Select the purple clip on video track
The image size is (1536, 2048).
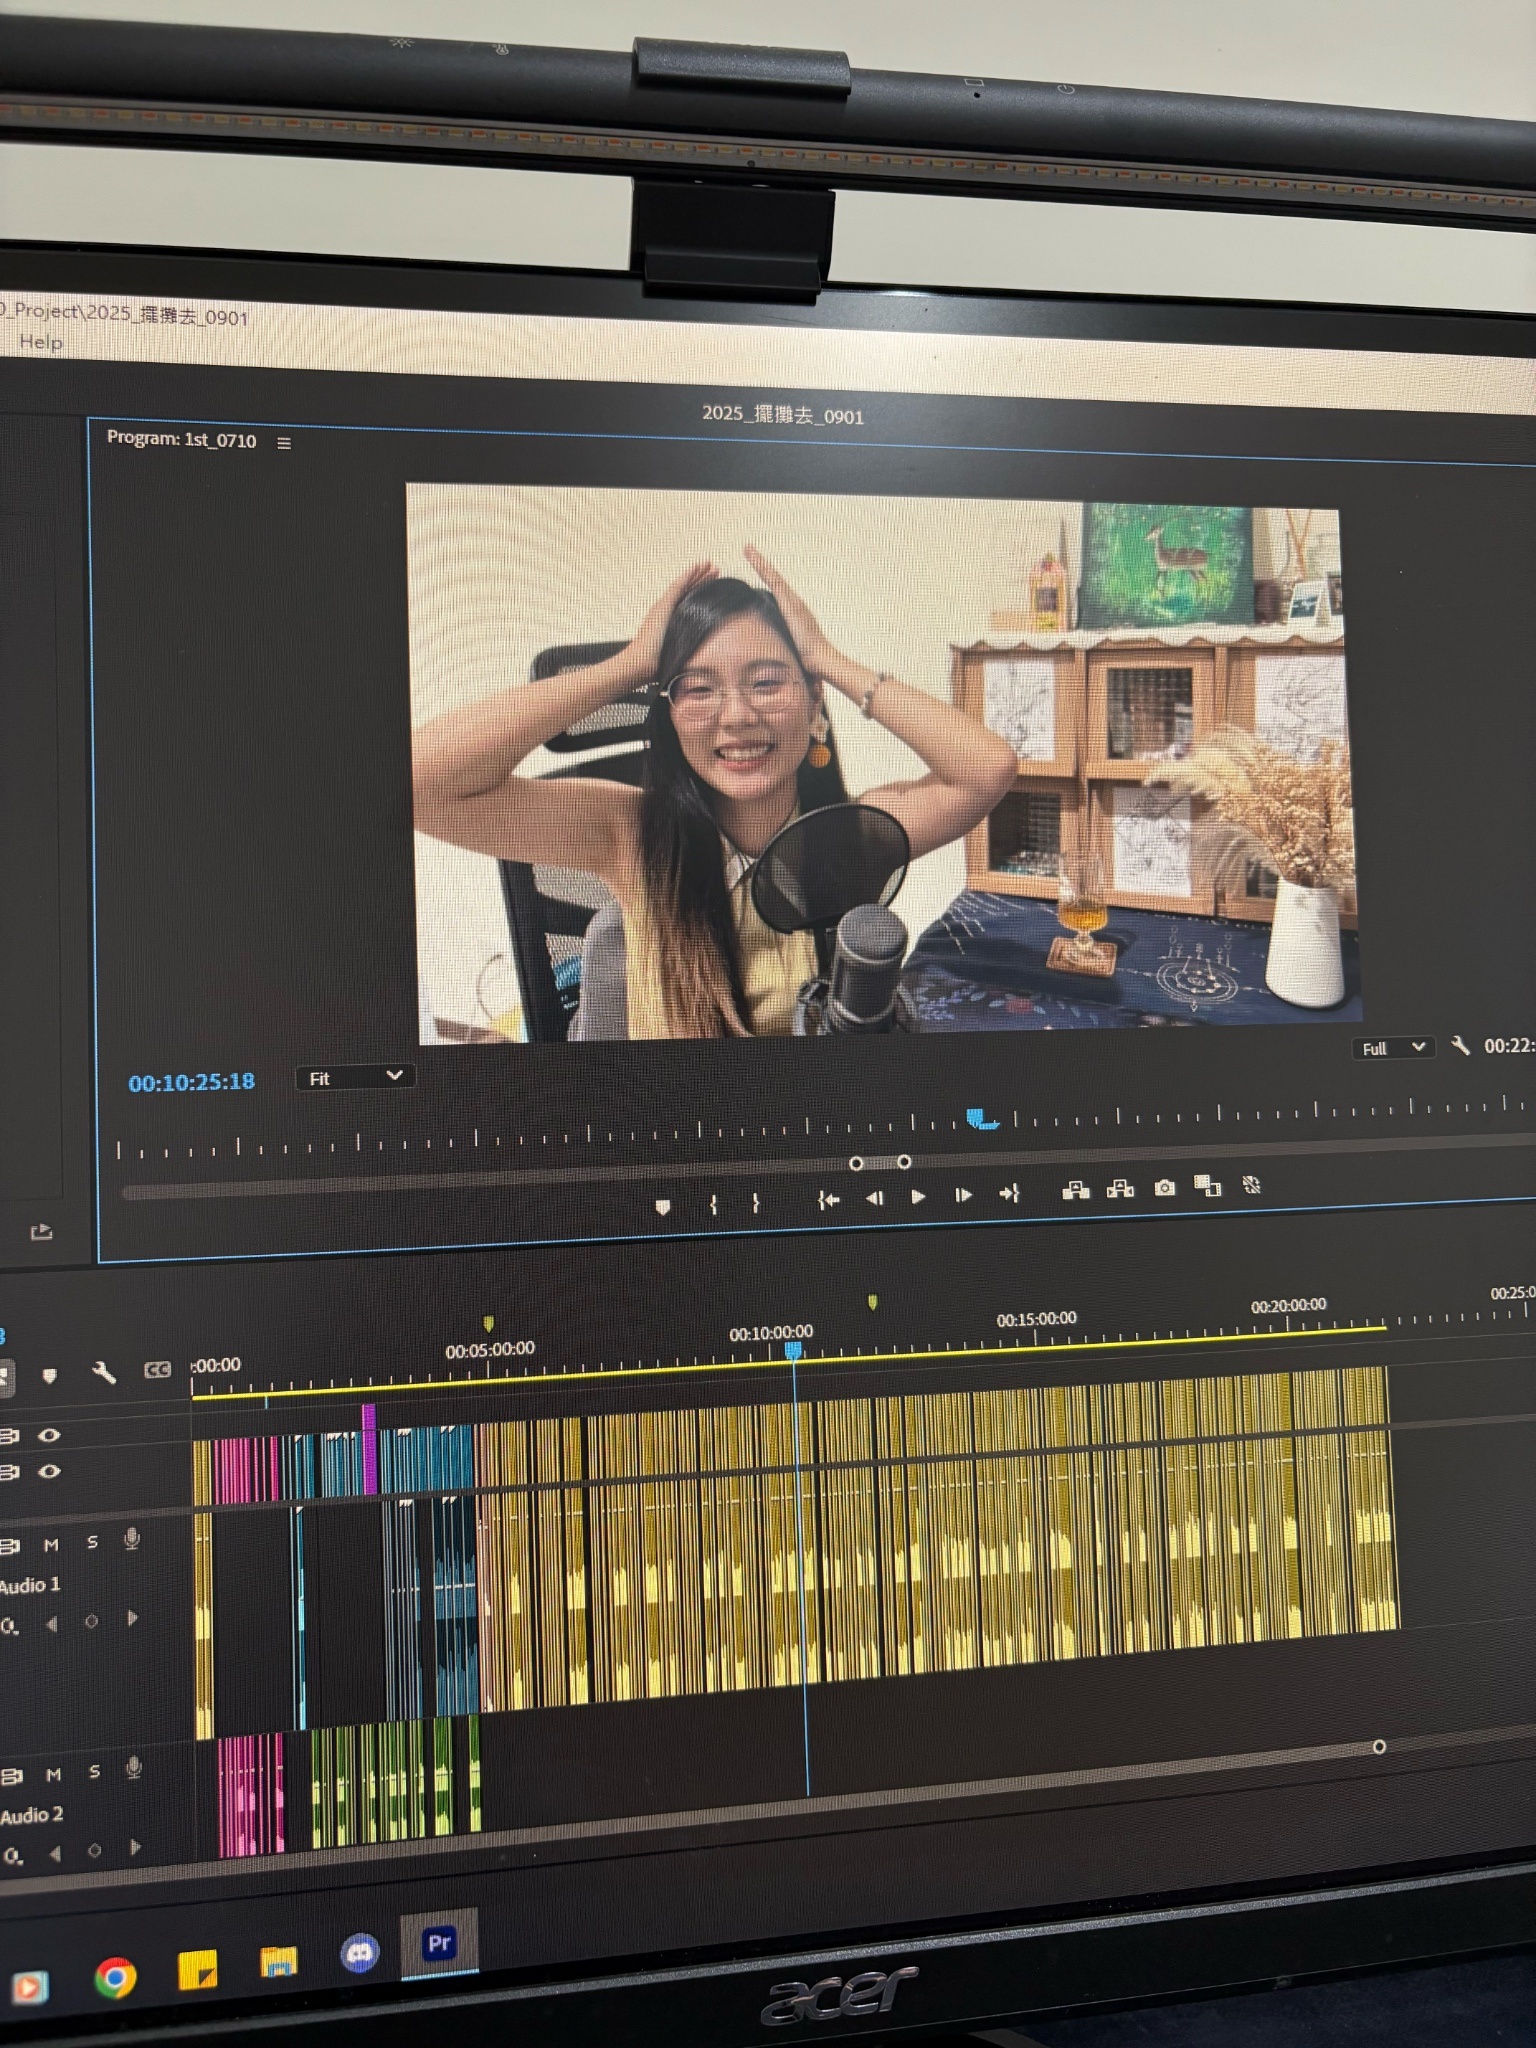click(x=369, y=1450)
